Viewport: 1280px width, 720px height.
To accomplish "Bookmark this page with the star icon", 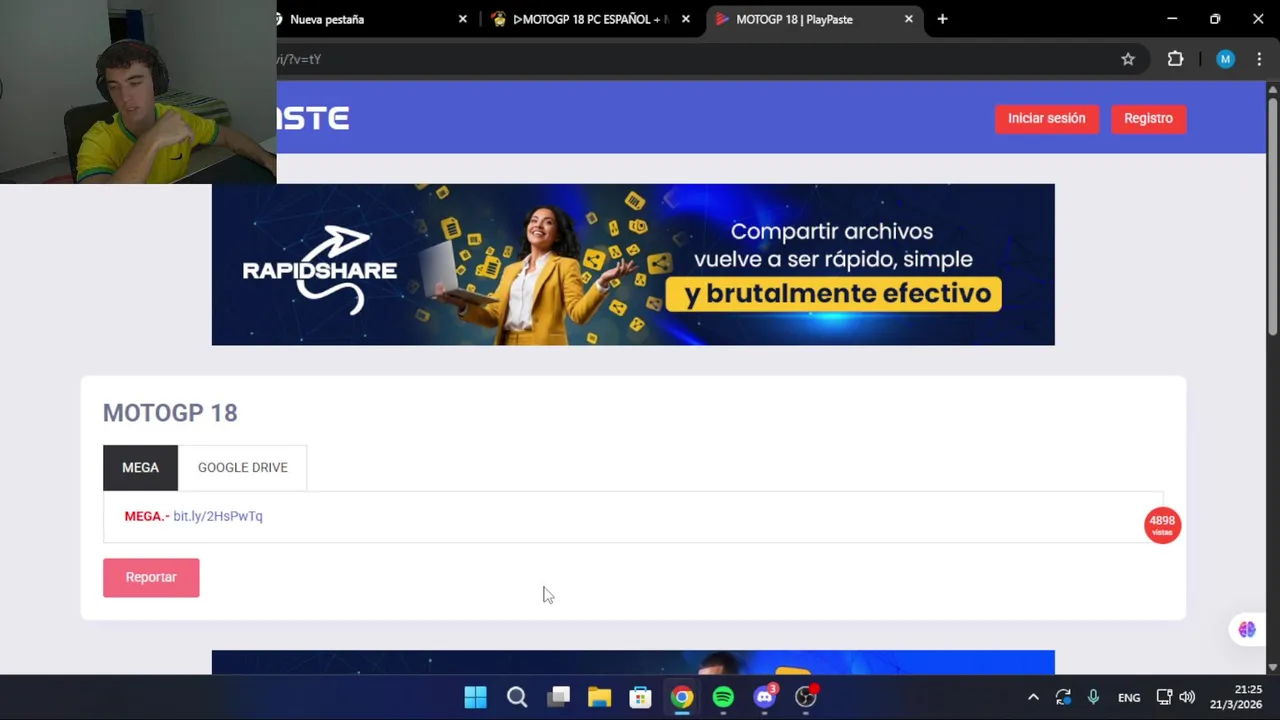I will click(x=1128, y=59).
